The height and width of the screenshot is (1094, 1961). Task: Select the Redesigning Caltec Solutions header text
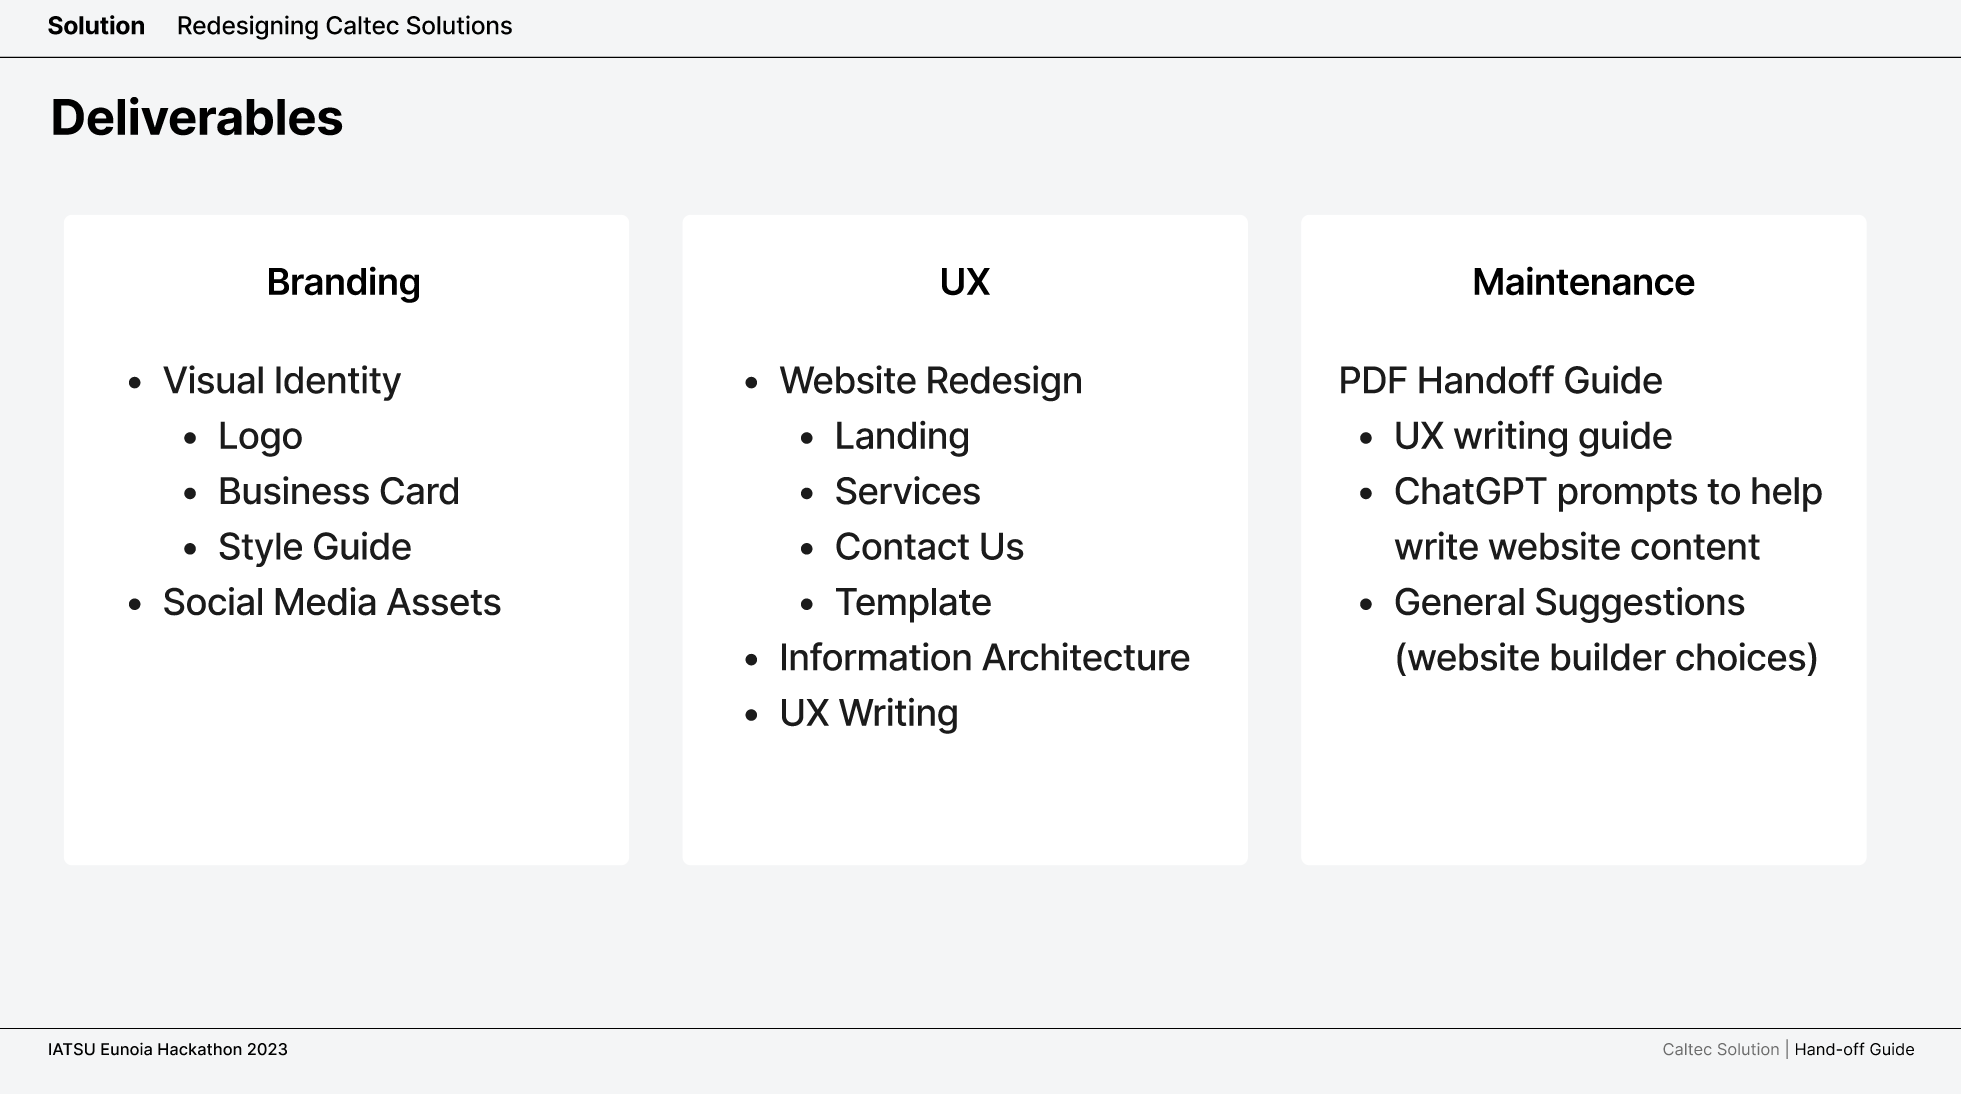(x=344, y=26)
